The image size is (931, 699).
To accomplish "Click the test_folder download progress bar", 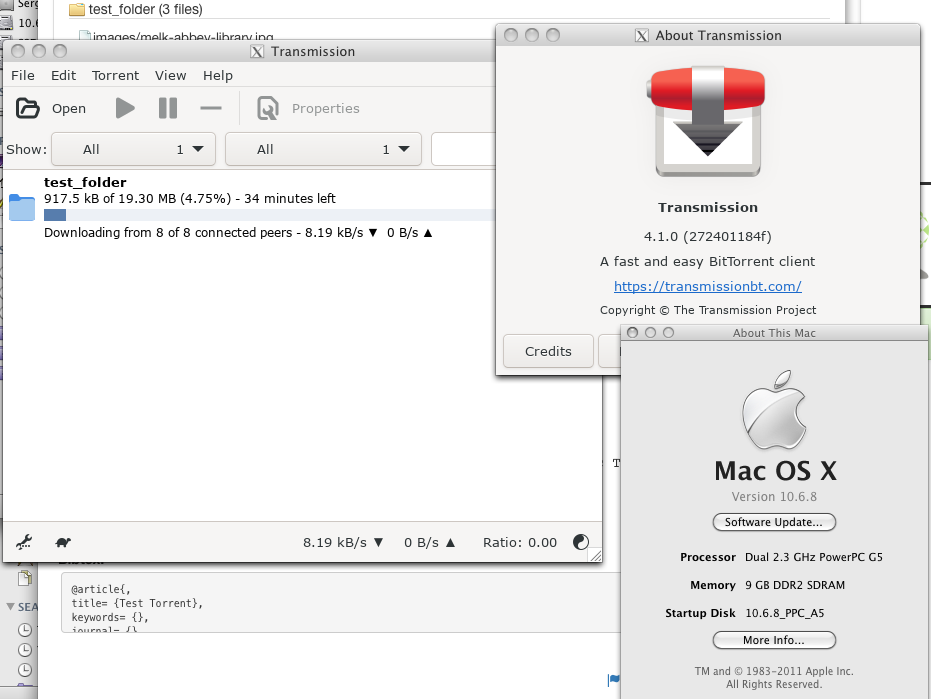I will click(x=269, y=215).
